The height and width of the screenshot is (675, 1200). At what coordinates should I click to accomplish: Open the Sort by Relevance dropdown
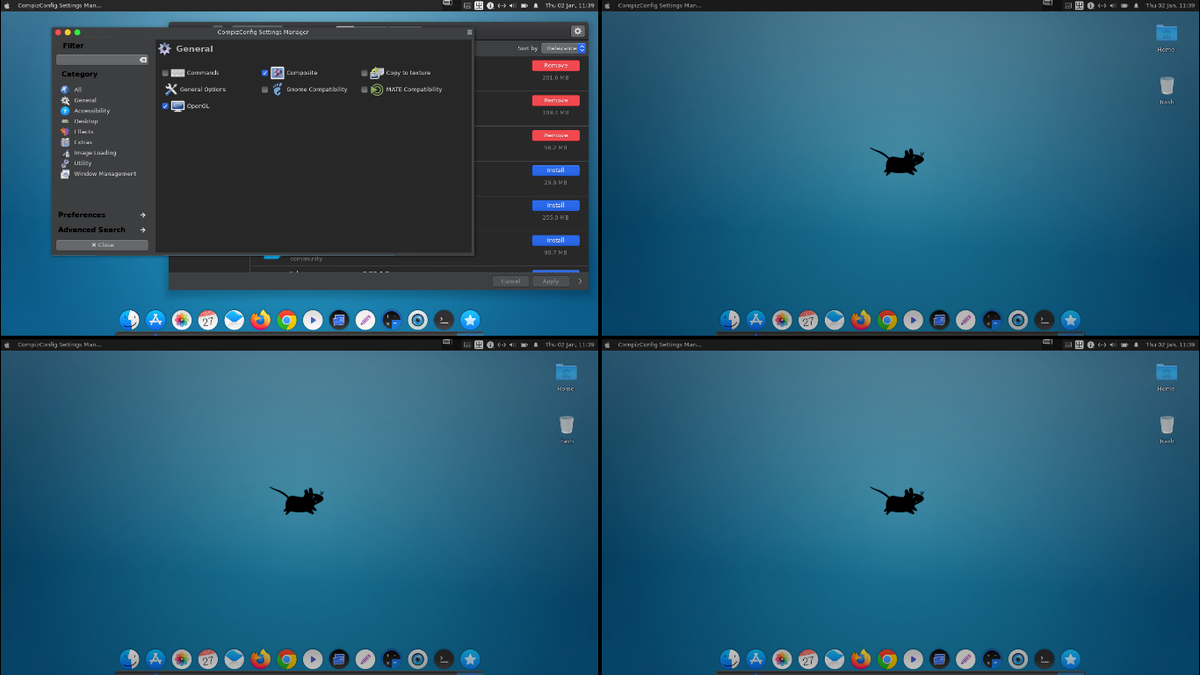point(564,48)
